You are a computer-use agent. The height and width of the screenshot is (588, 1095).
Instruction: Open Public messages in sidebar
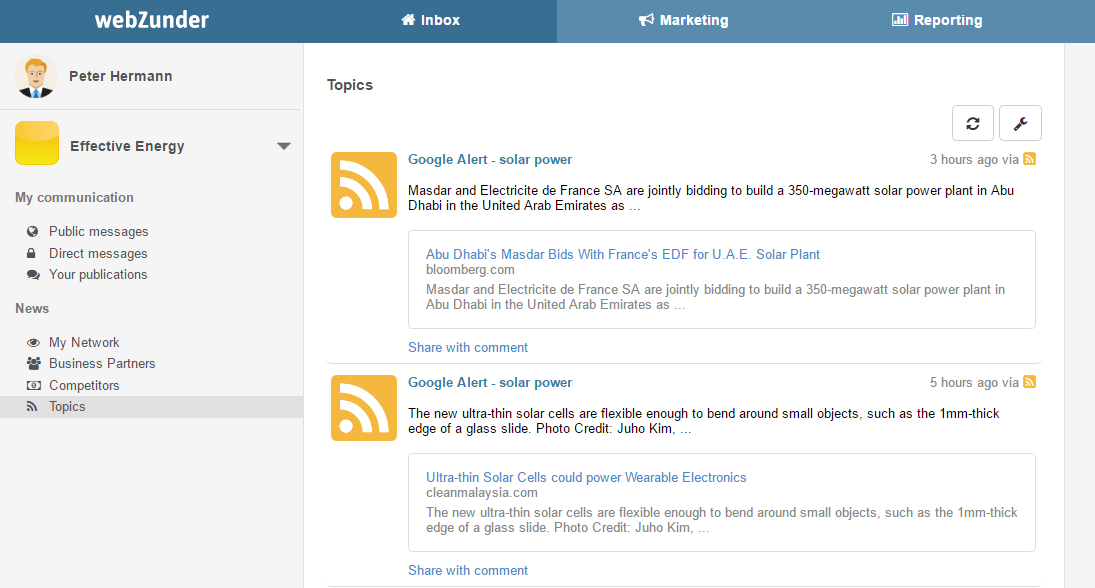click(98, 231)
